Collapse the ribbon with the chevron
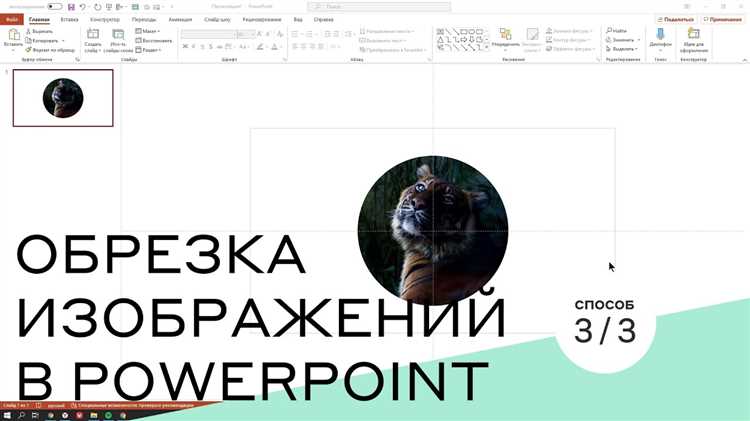750x421 pixels. [x=744, y=60]
